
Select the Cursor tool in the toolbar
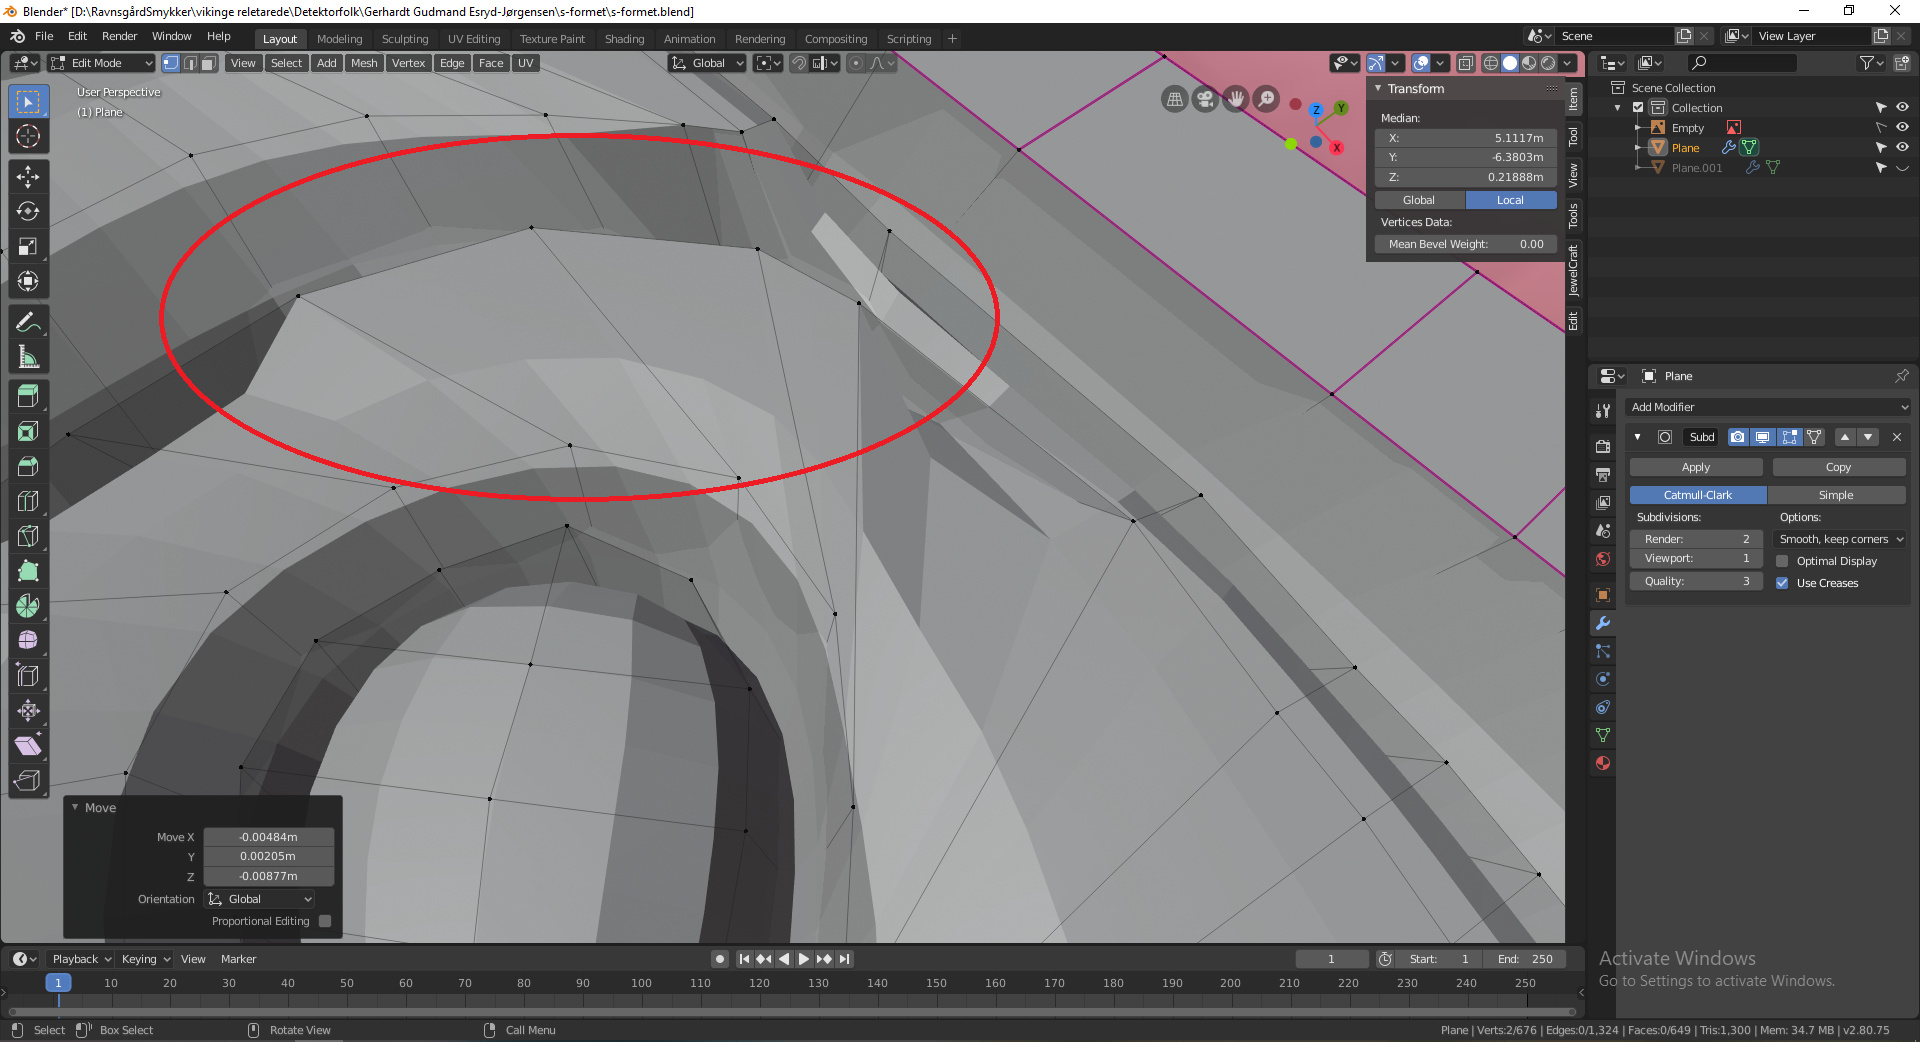(28, 136)
